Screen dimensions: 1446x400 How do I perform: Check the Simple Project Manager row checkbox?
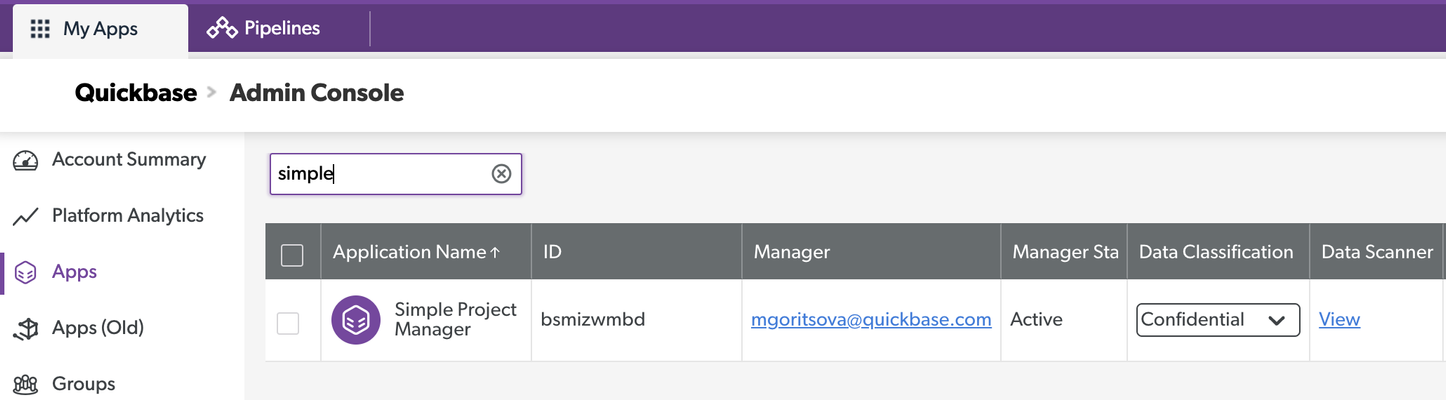(x=288, y=323)
